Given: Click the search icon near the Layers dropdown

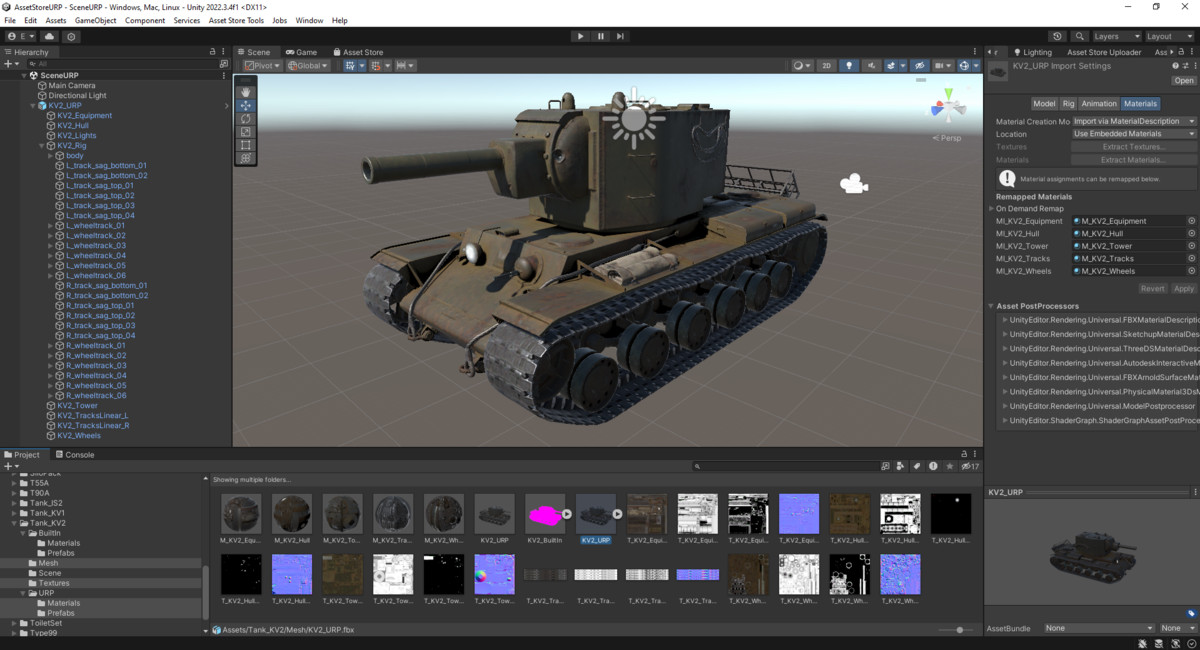Looking at the screenshot, I should 1079,35.
